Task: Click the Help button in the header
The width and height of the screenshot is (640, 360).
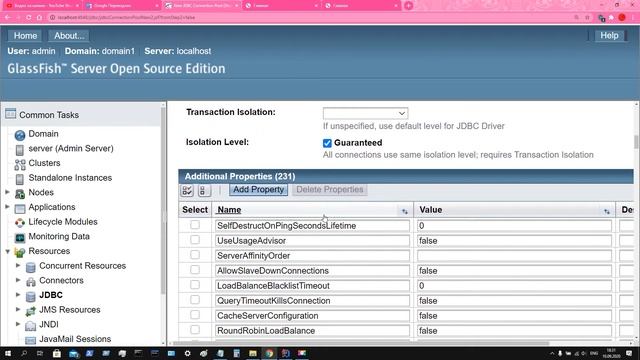Action: point(609,36)
